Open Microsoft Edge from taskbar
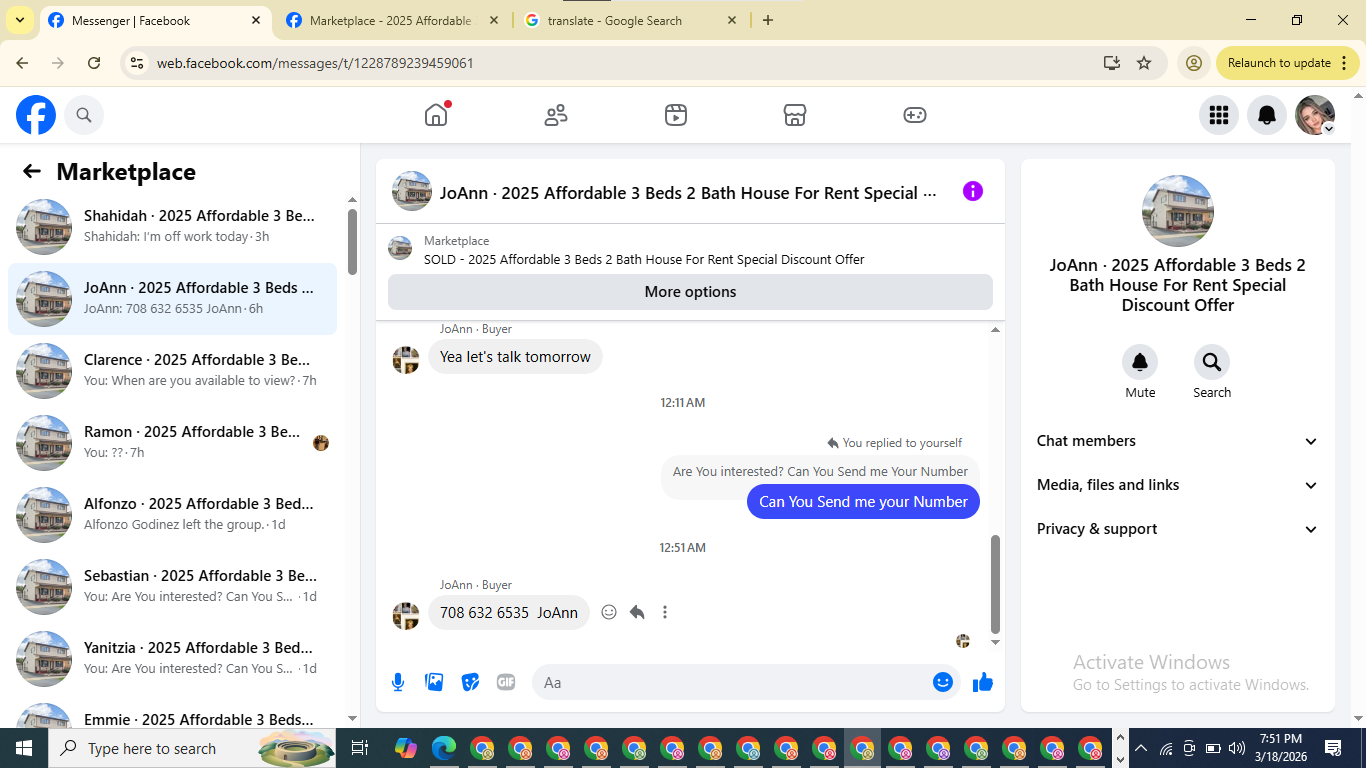 tap(444, 748)
